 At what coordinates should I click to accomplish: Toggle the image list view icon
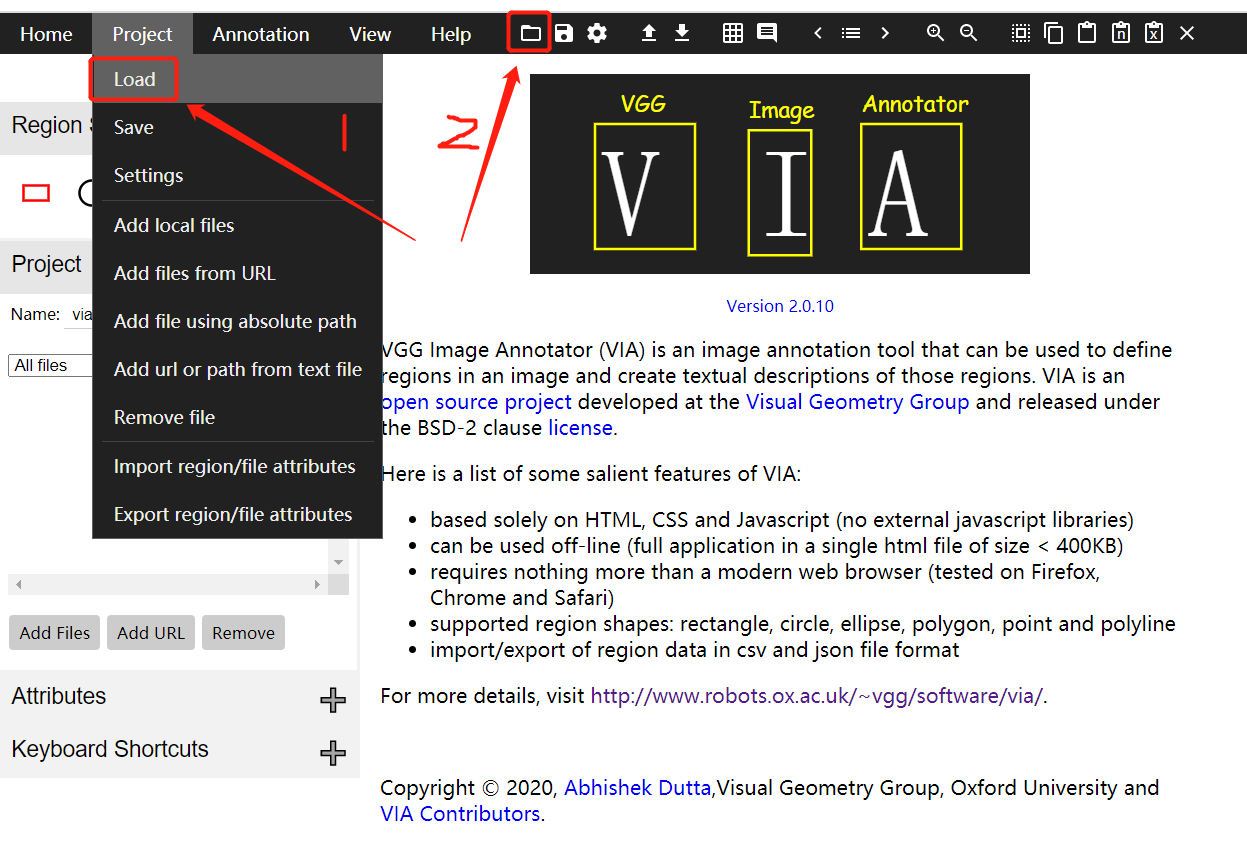(851, 32)
